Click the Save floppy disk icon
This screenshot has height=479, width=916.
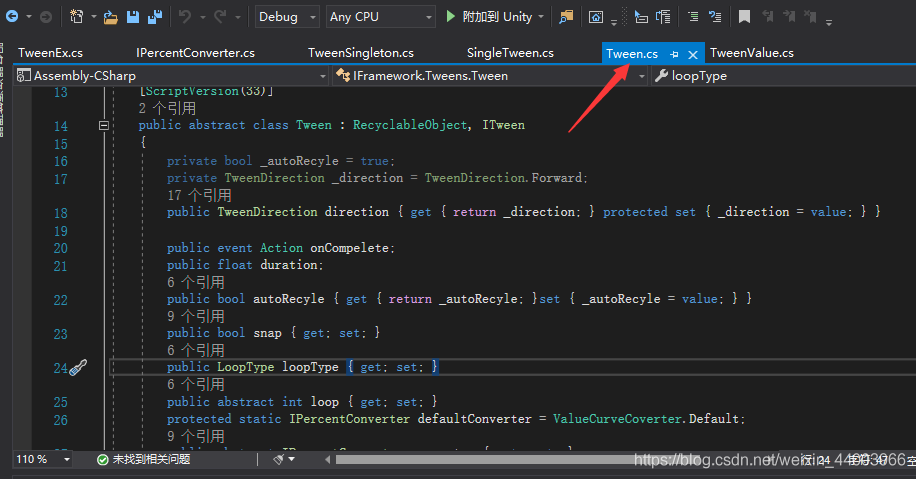133,17
